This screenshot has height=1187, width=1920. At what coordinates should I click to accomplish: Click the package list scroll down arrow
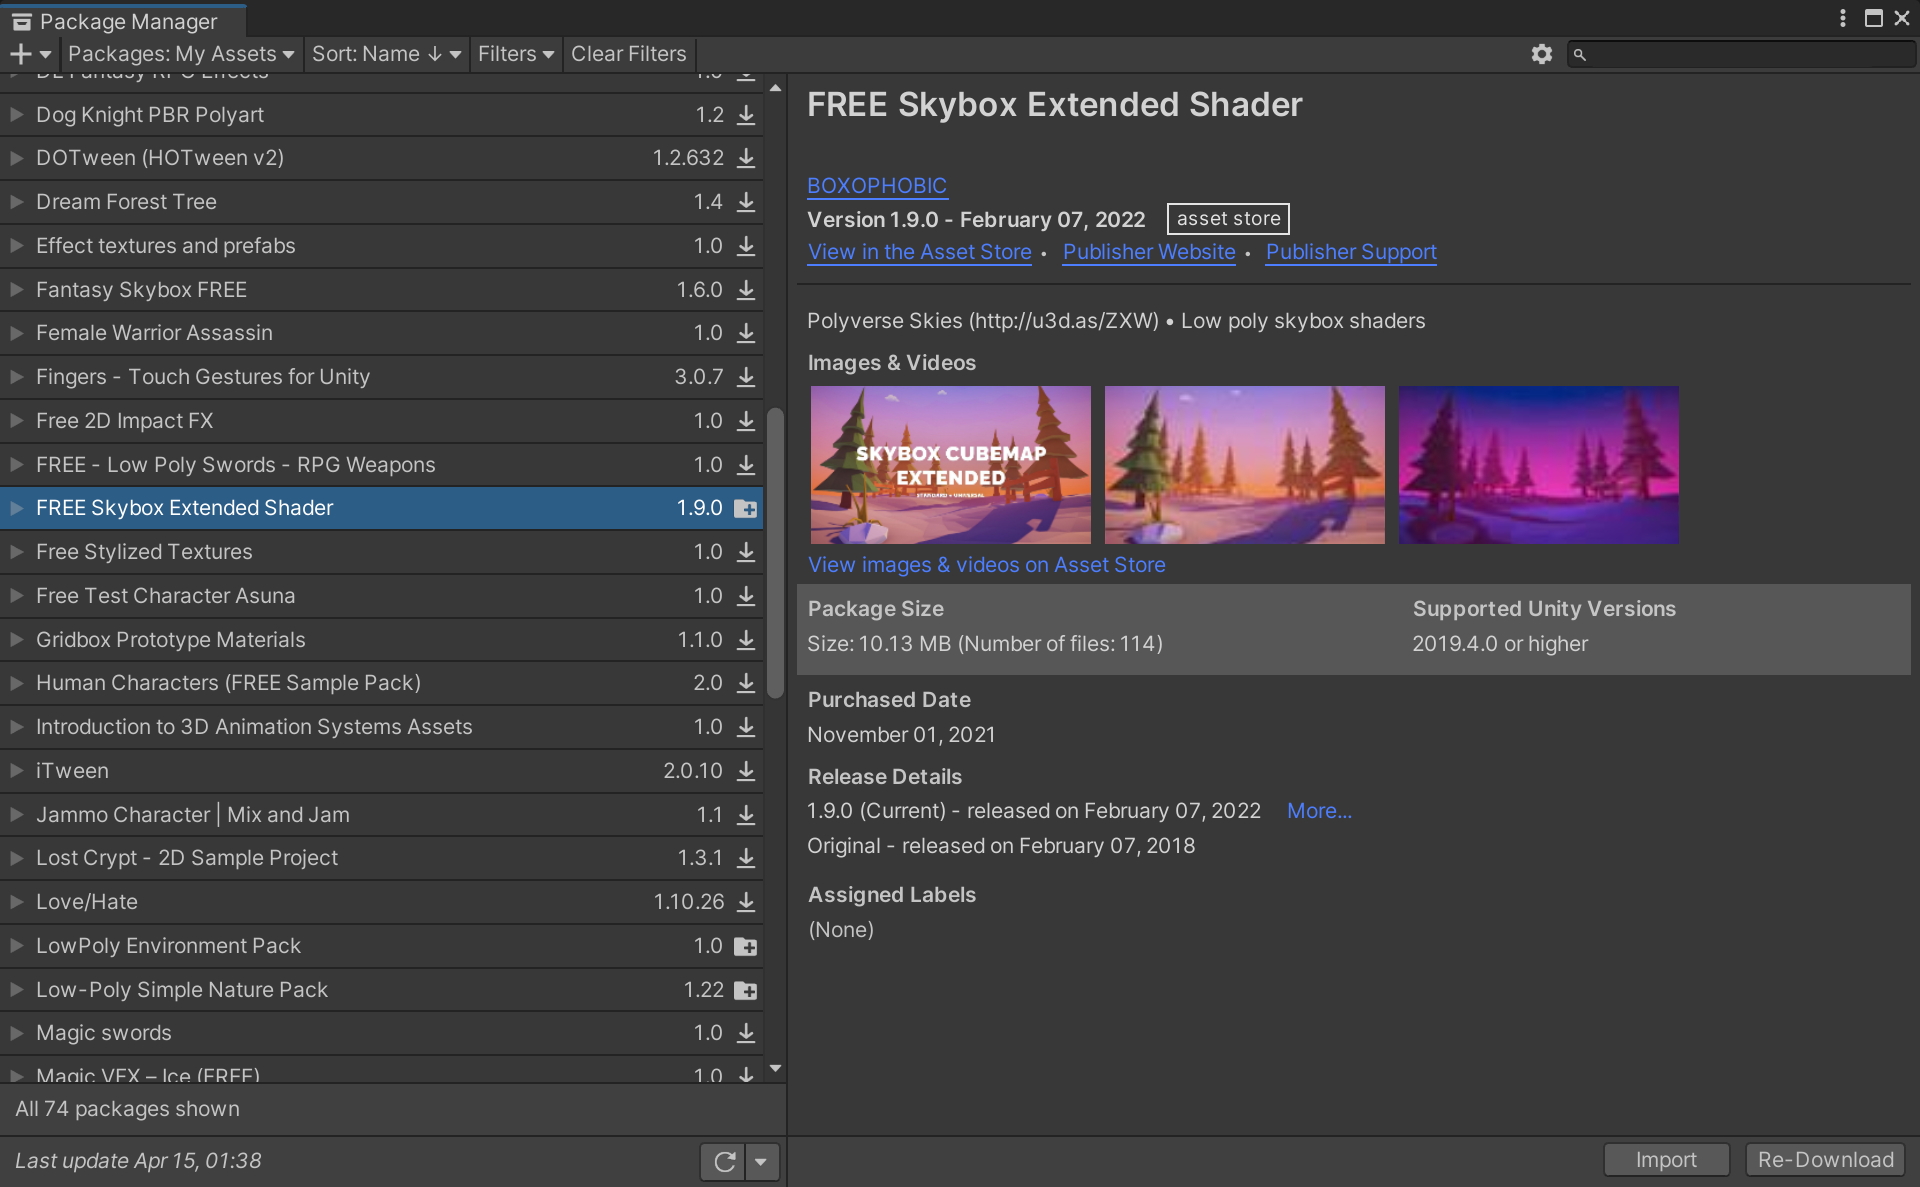(x=775, y=1069)
